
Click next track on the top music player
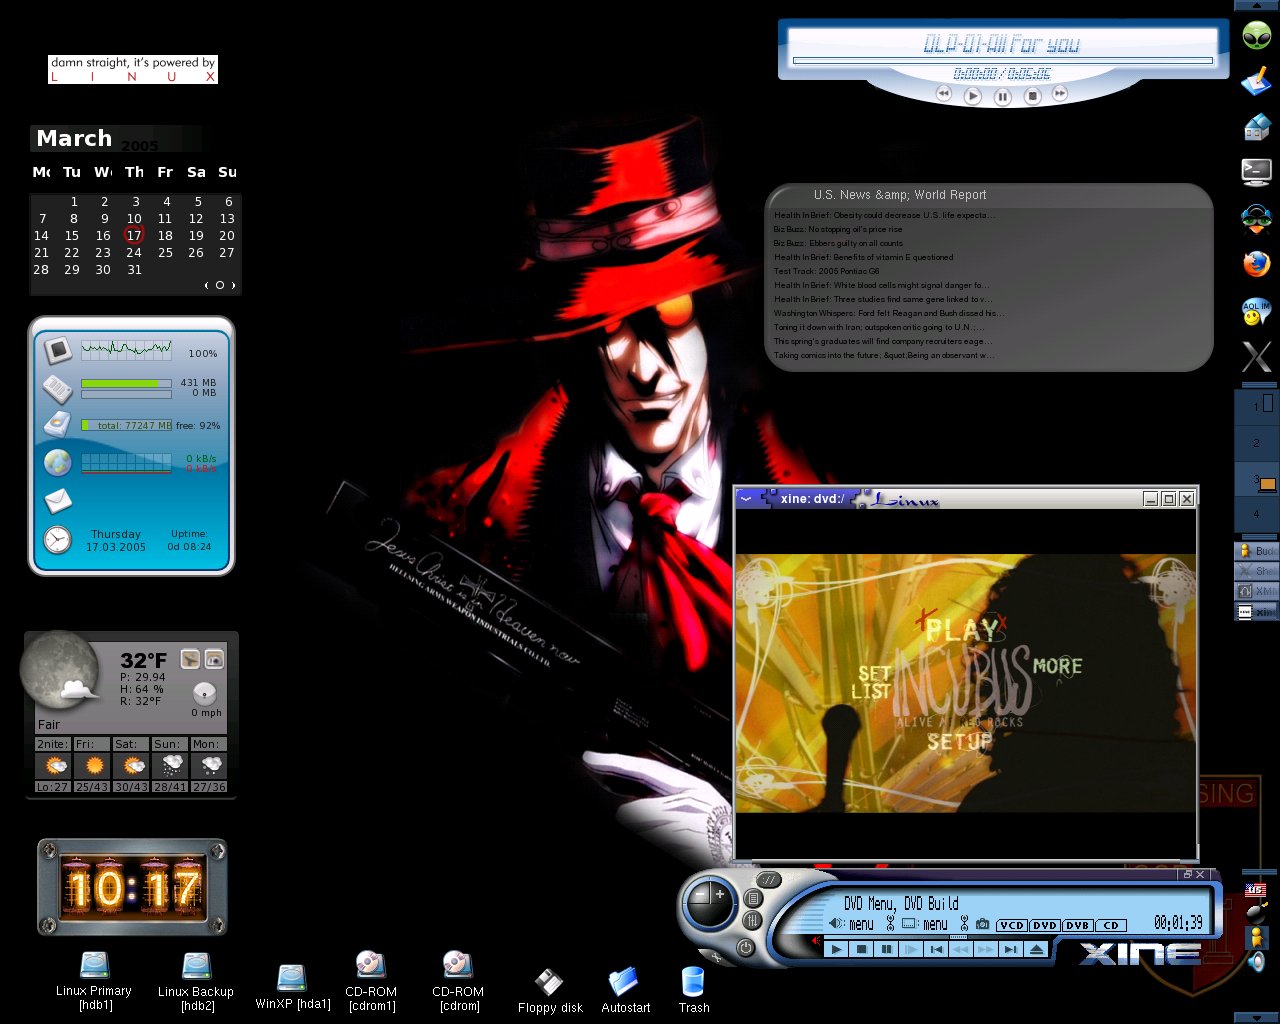[1060, 93]
